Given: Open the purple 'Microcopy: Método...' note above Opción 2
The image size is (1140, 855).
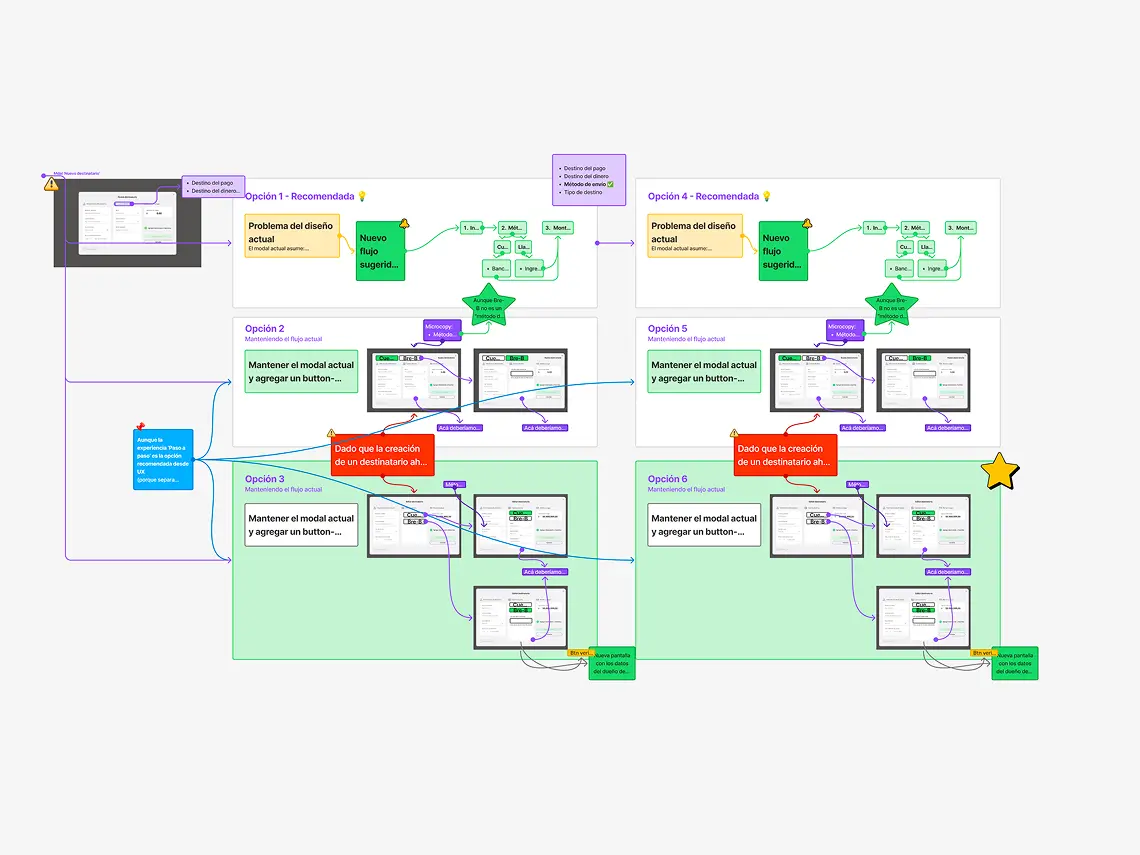Looking at the screenshot, I should click(x=443, y=328).
